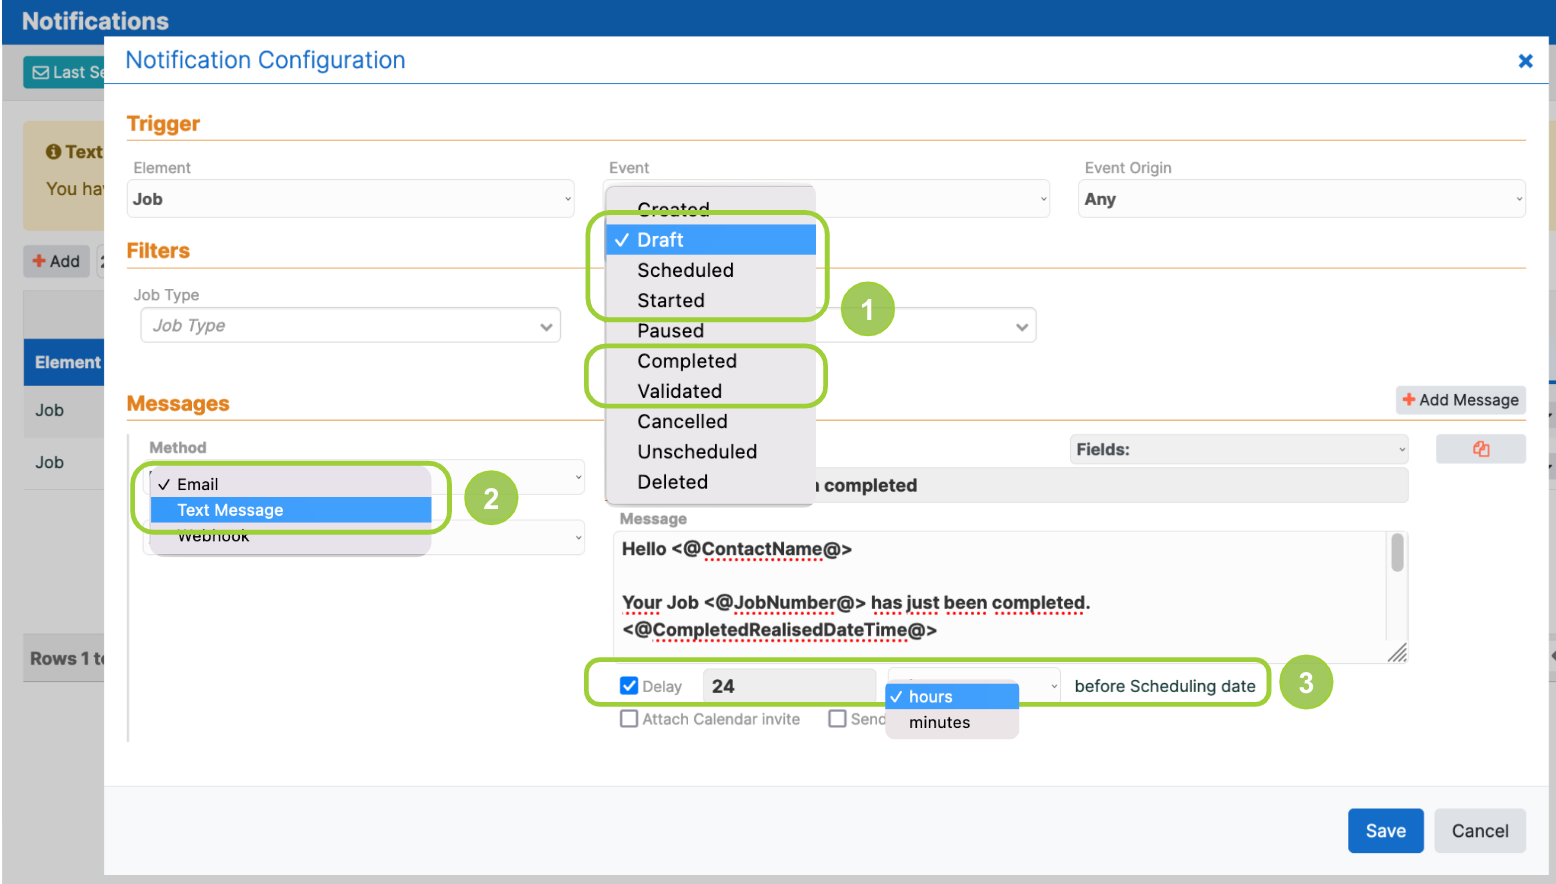The image size is (1556, 884).
Task: Select Email as the method
Action: 291,484
